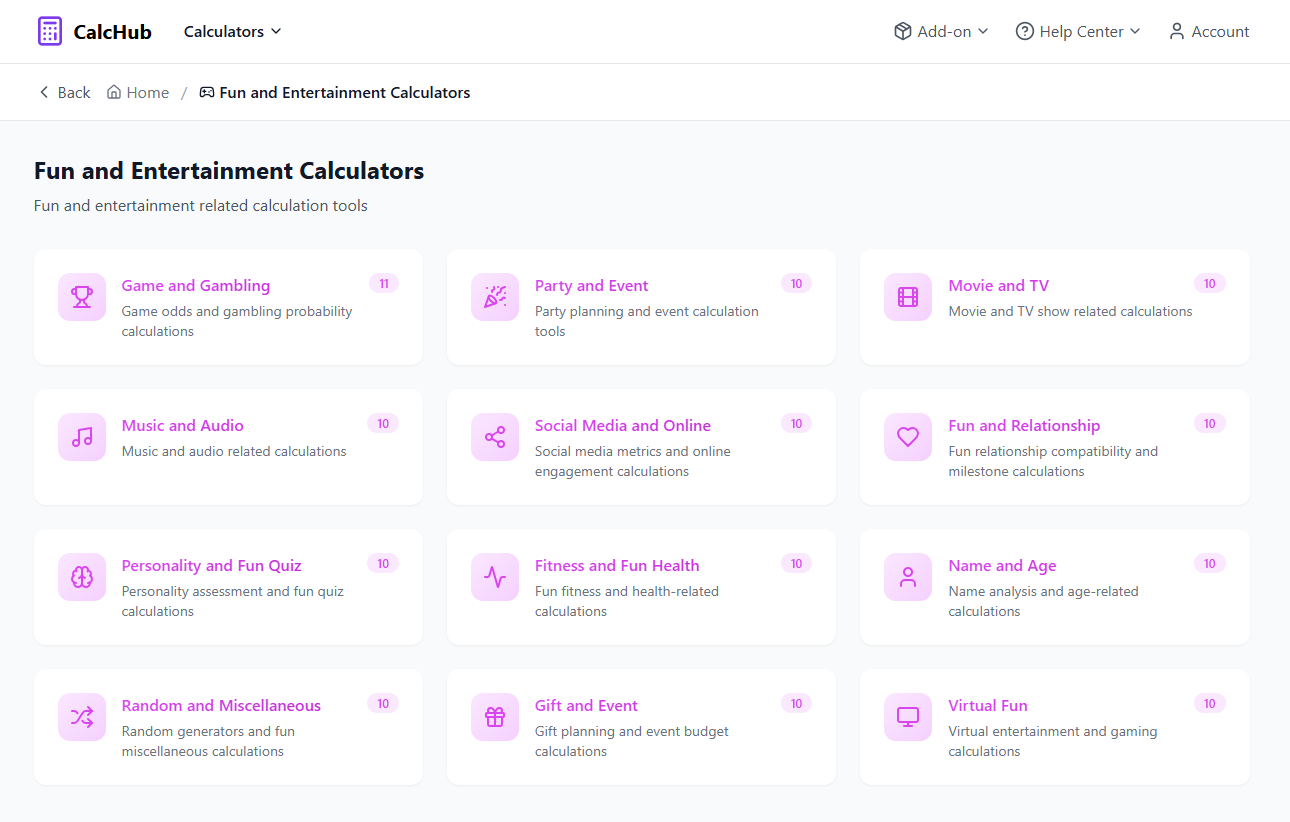Click the current breadcrumb 'Fun and Entertainment Calculators'
Image resolution: width=1290 pixels, height=822 pixels.
tap(345, 92)
